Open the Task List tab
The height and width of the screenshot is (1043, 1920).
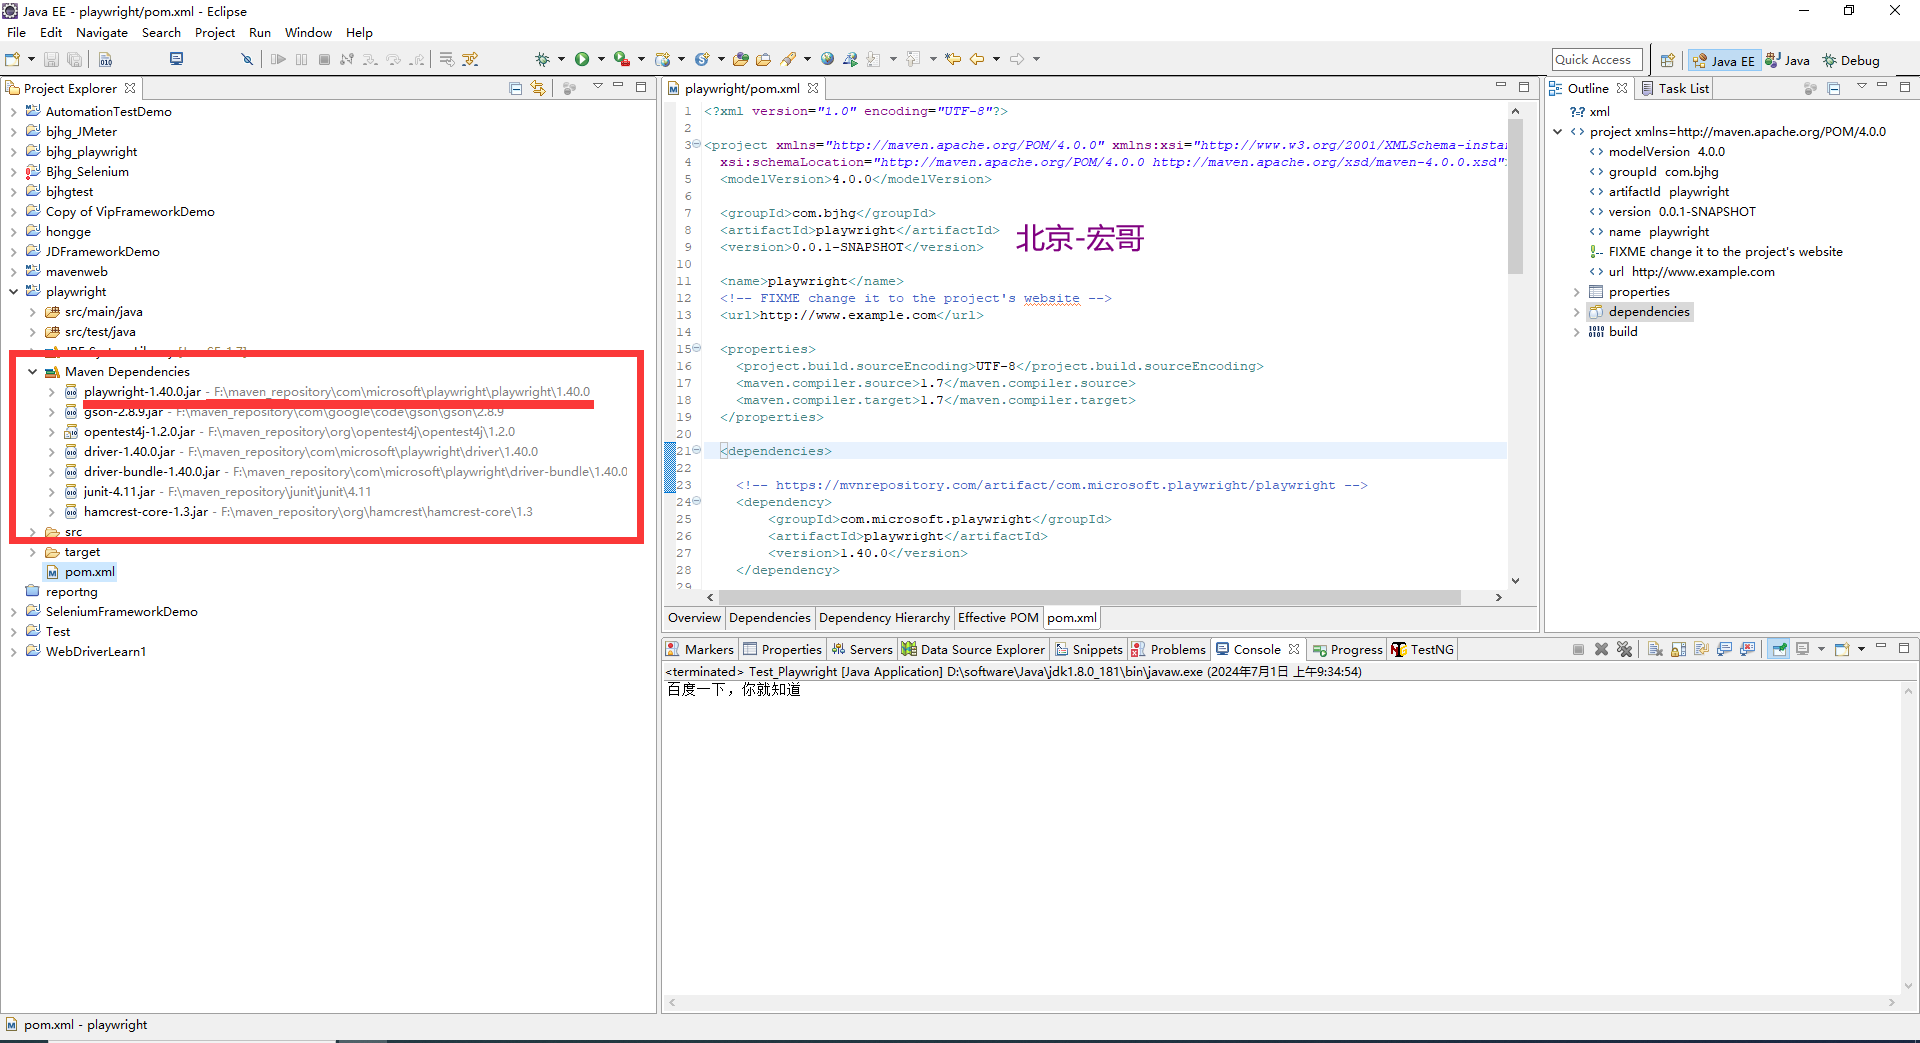(x=1676, y=89)
